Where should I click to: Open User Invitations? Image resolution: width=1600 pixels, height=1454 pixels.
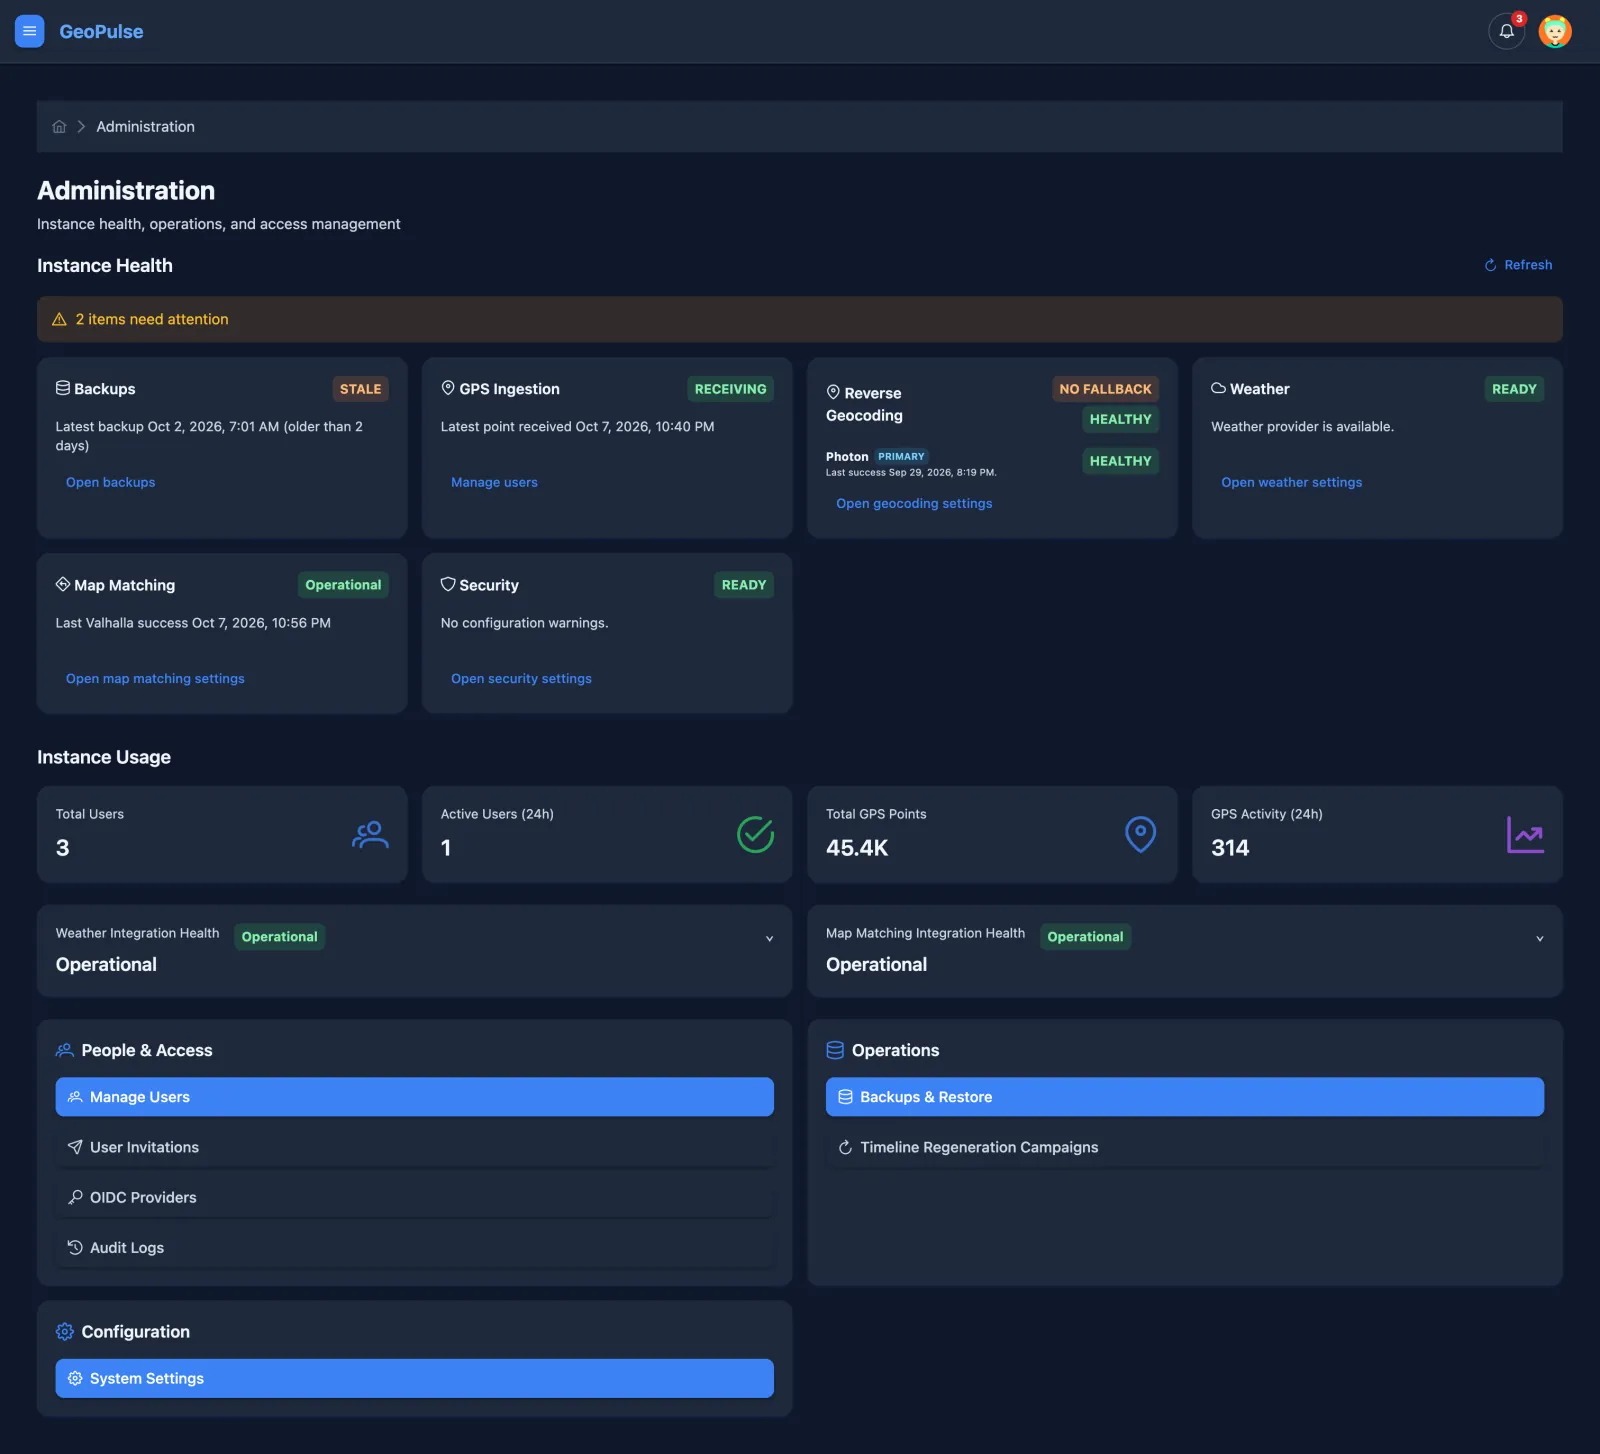pos(414,1147)
